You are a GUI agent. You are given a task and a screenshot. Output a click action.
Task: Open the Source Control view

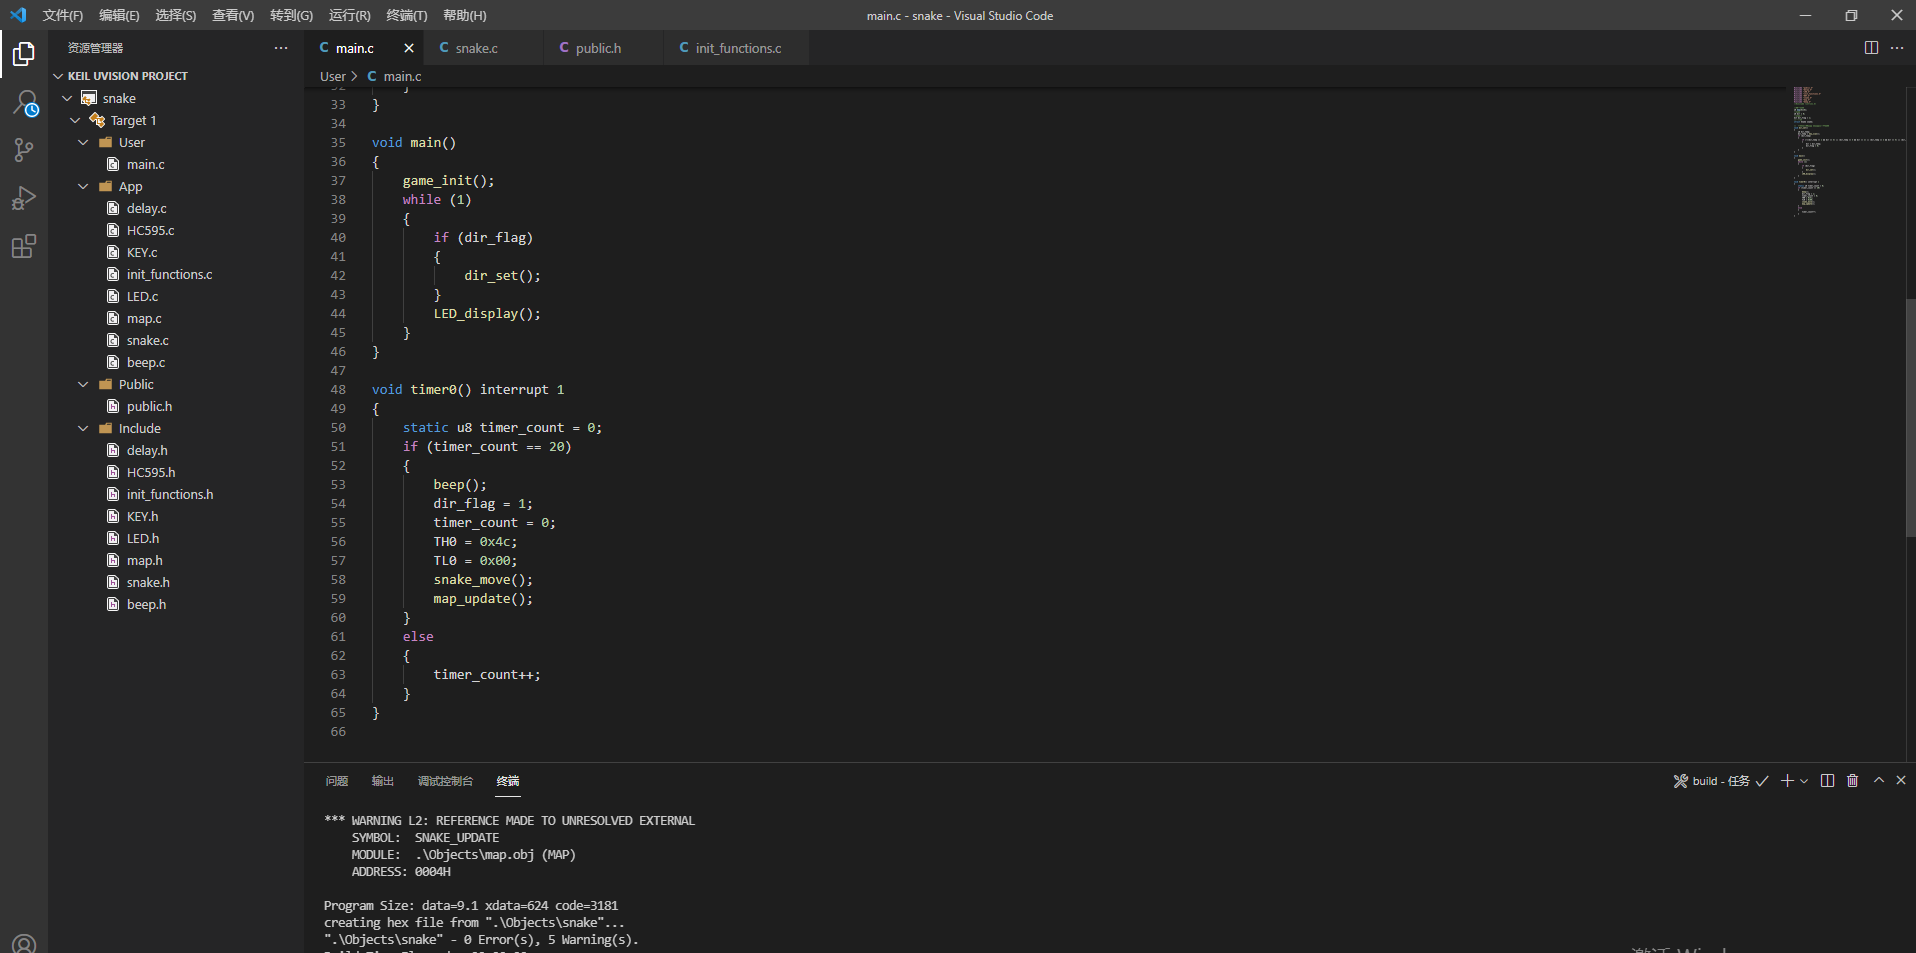coord(24,150)
